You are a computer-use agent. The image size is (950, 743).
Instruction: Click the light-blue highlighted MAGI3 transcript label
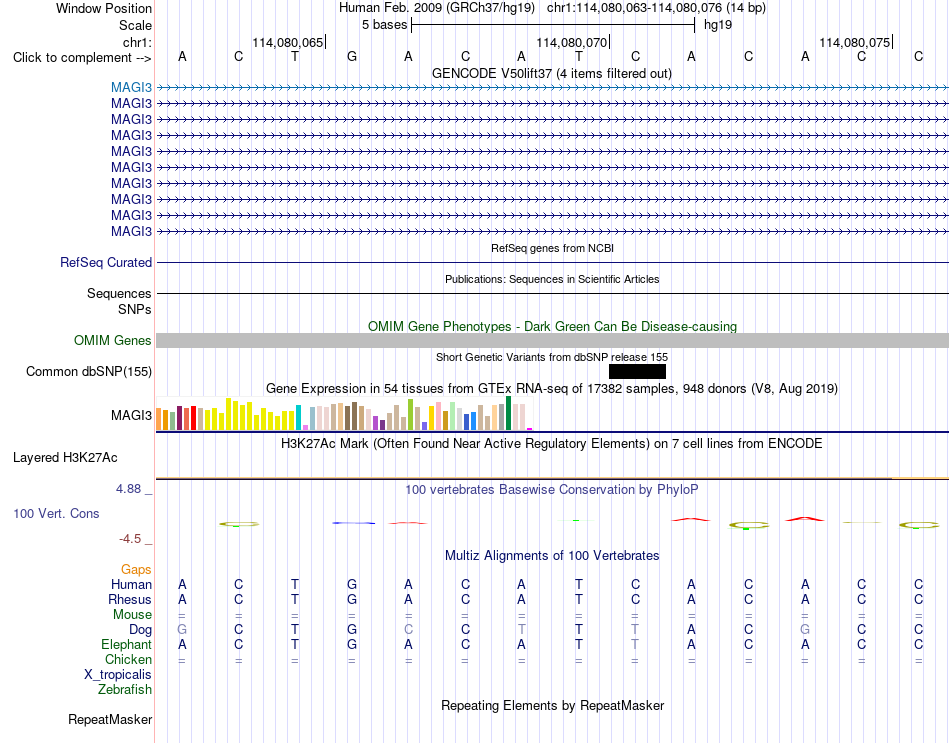pyautogui.click(x=131, y=87)
